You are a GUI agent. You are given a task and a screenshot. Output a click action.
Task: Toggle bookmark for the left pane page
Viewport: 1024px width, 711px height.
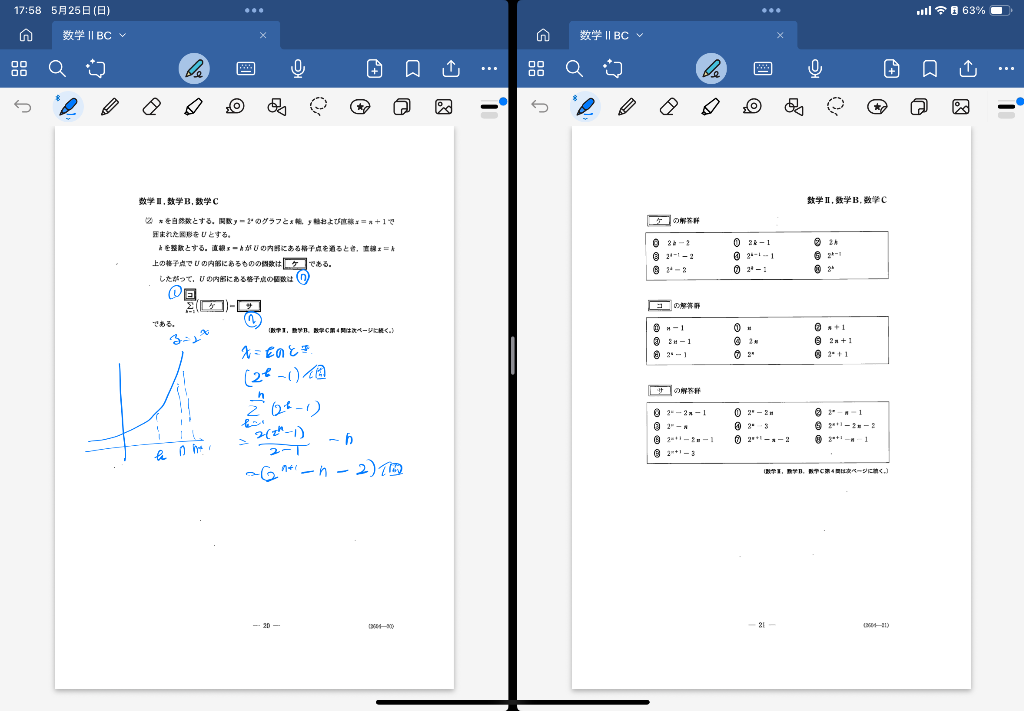412,68
